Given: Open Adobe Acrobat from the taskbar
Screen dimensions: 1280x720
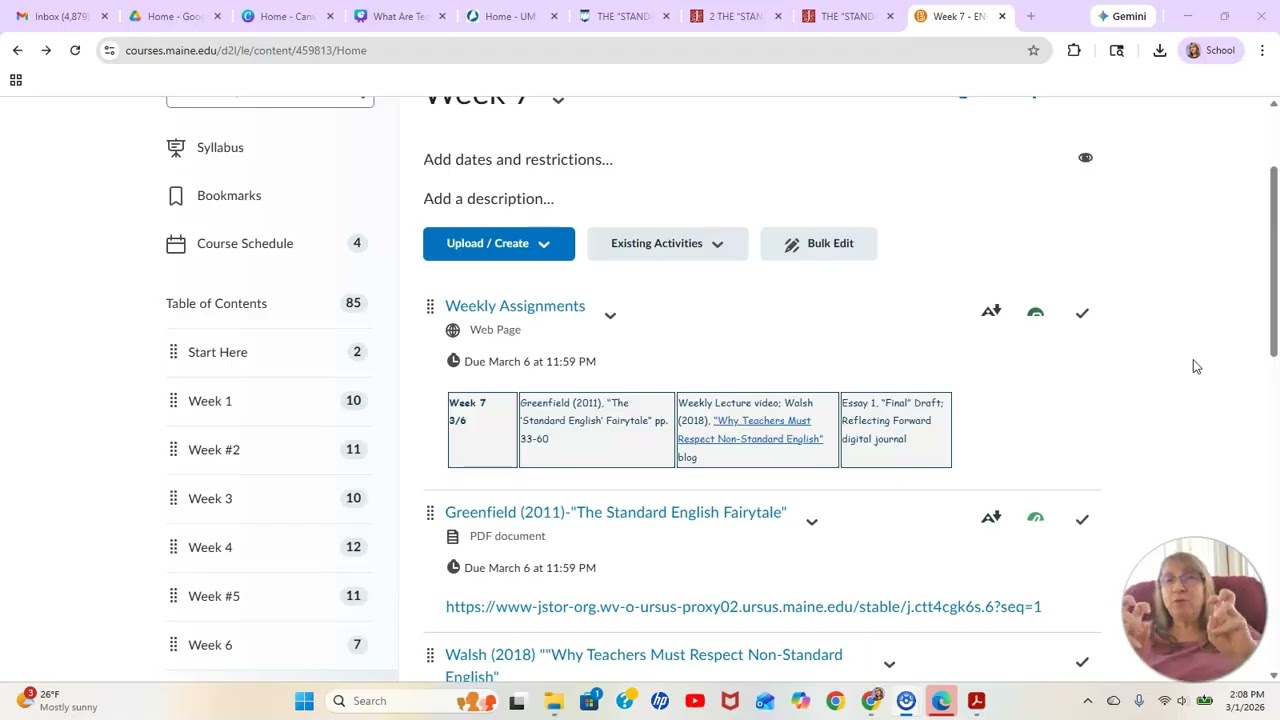Looking at the screenshot, I should click(x=977, y=701).
